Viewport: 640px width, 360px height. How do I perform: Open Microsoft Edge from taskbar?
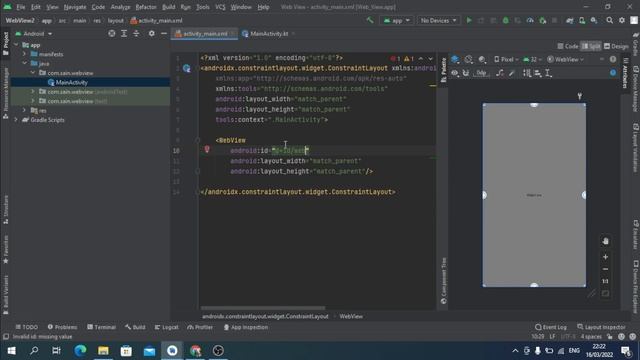(x=80, y=351)
